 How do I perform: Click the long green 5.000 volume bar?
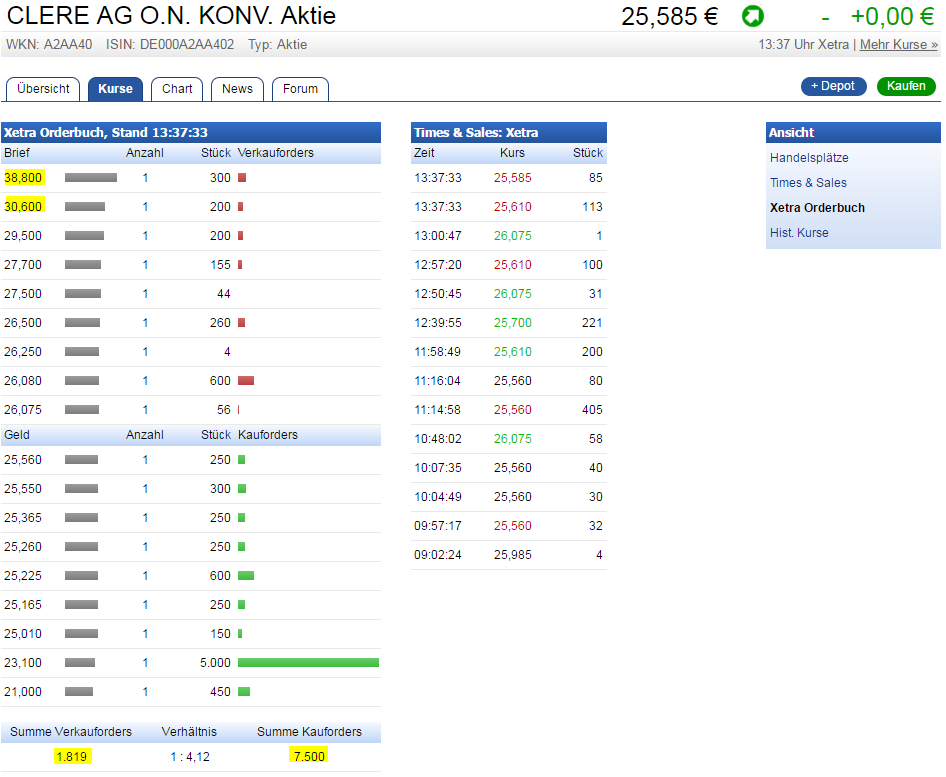(x=308, y=662)
